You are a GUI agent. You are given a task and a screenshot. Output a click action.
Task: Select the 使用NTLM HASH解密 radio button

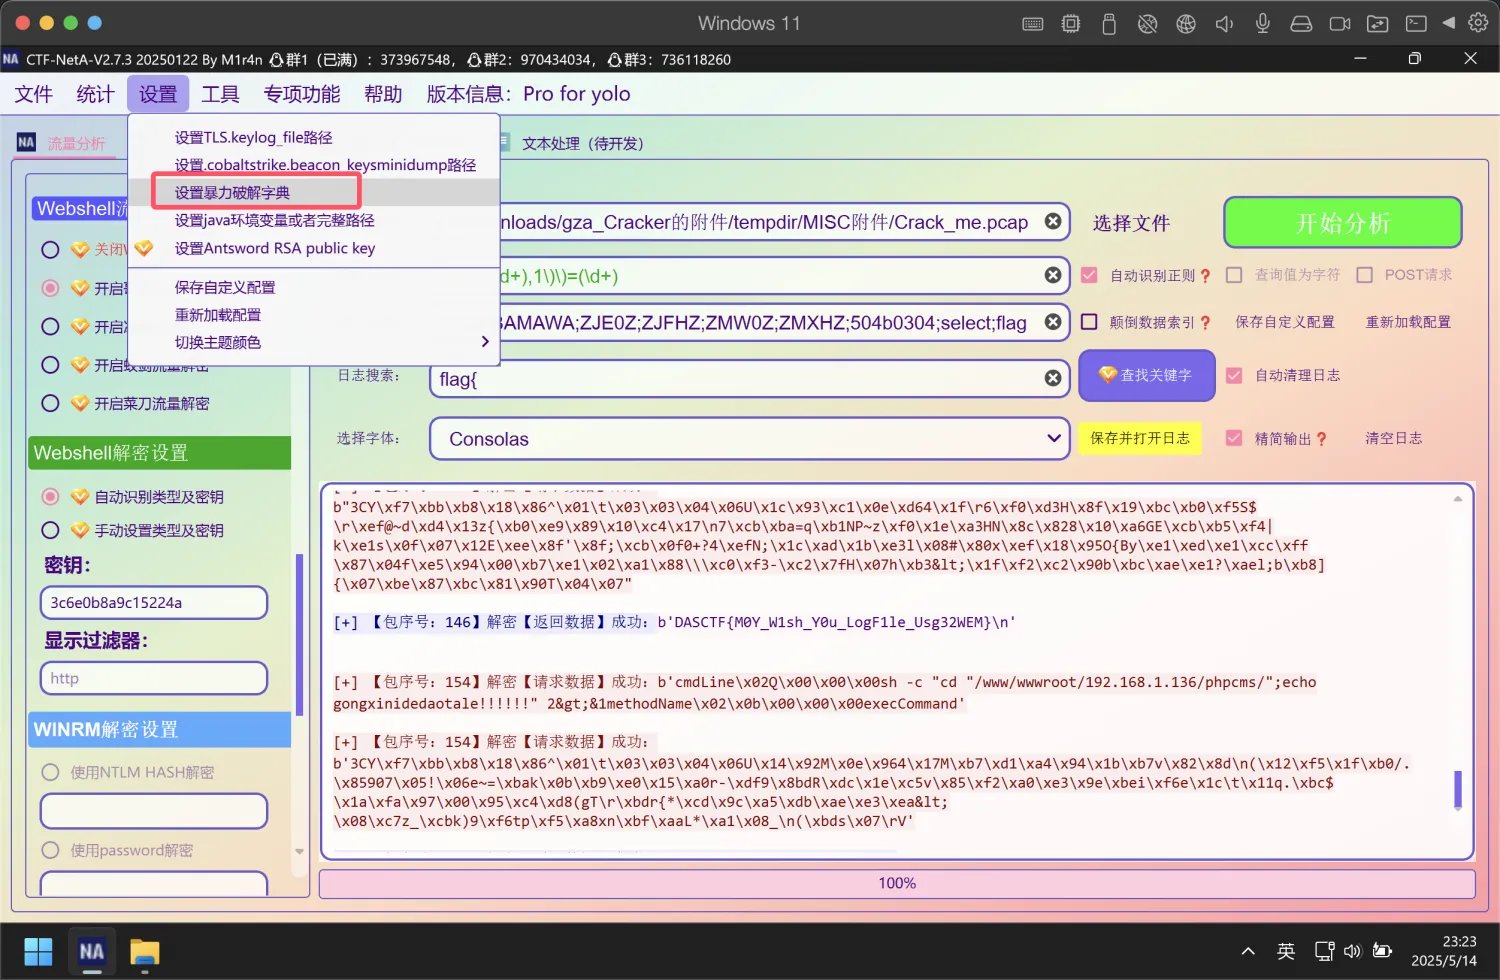[x=50, y=772]
